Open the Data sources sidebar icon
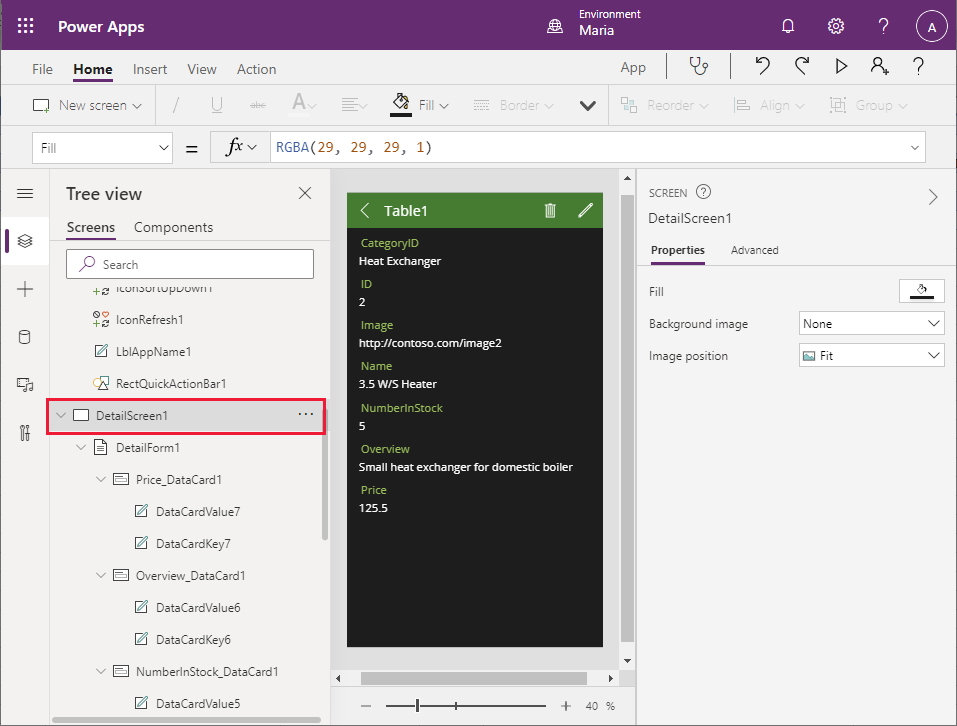The width and height of the screenshot is (957, 726). click(x=25, y=337)
